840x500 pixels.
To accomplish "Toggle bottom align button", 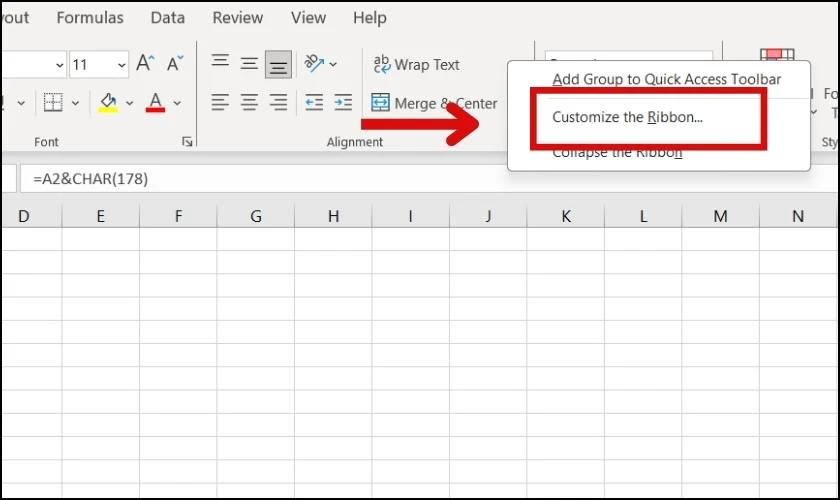I will pyautogui.click(x=278, y=64).
